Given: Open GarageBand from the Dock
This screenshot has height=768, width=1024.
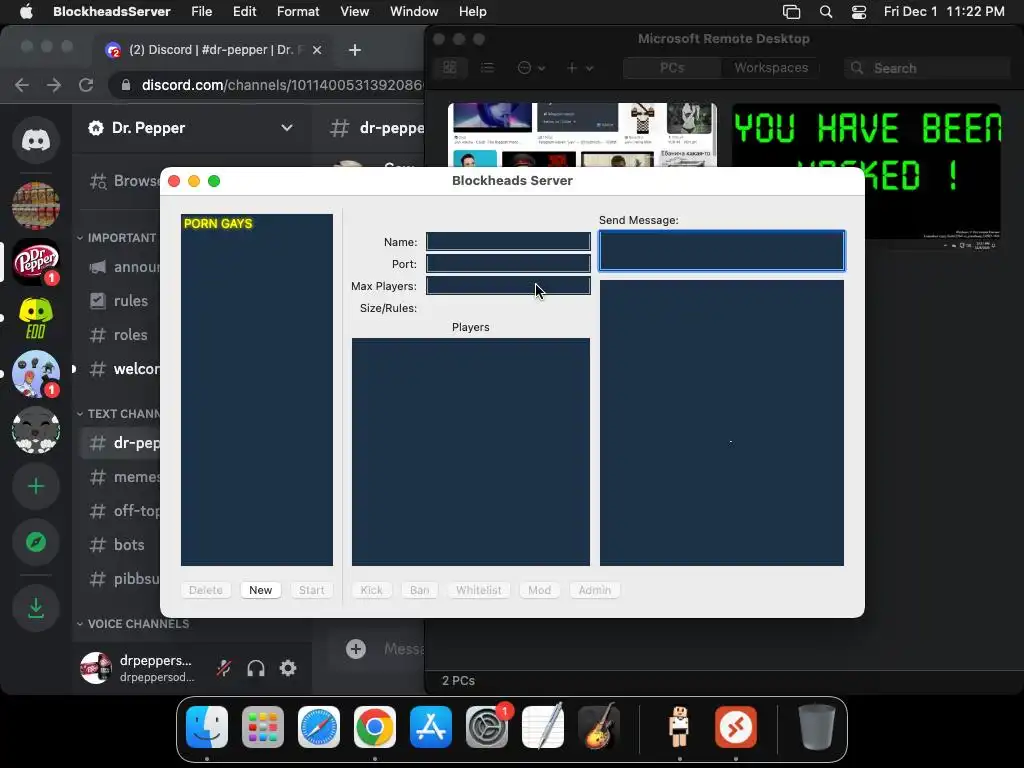Looking at the screenshot, I should 599,727.
